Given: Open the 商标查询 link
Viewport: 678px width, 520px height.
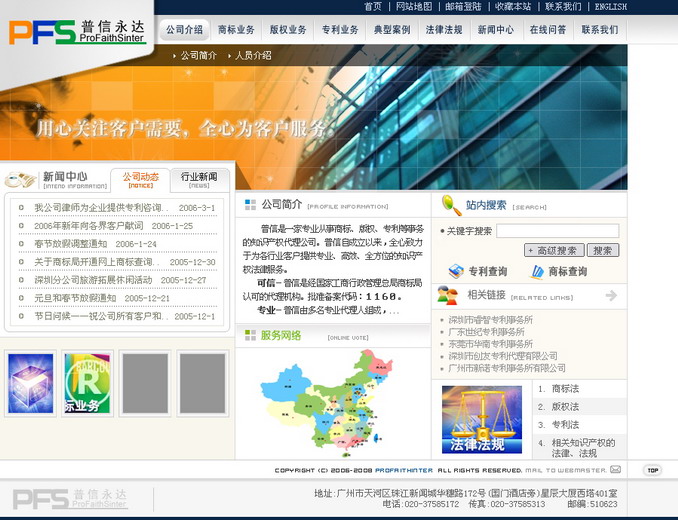Looking at the screenshot, I should [x=568, y=271].
